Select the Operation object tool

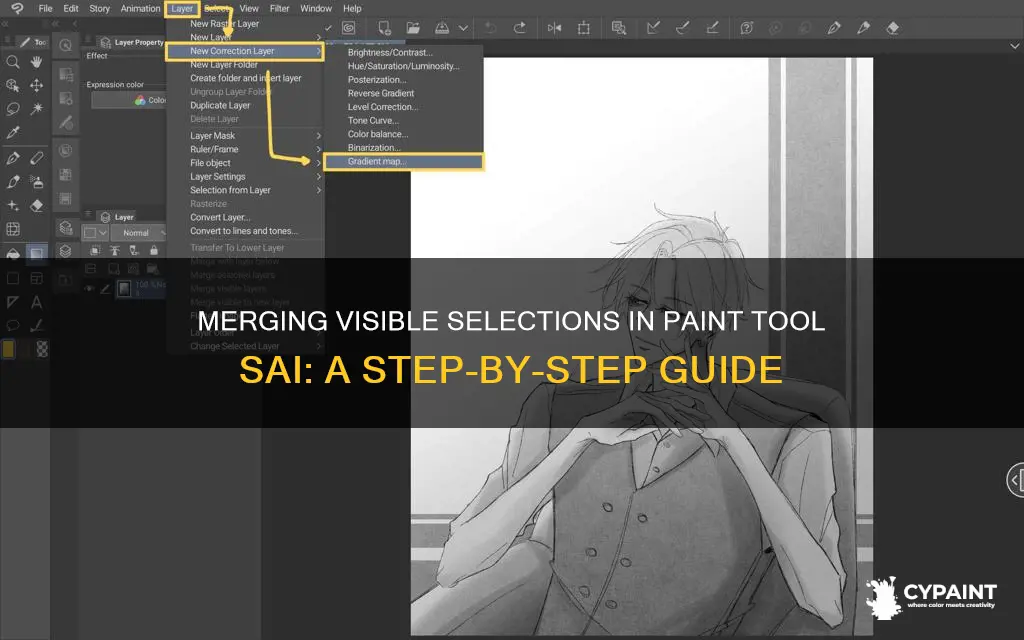point(12,86)
